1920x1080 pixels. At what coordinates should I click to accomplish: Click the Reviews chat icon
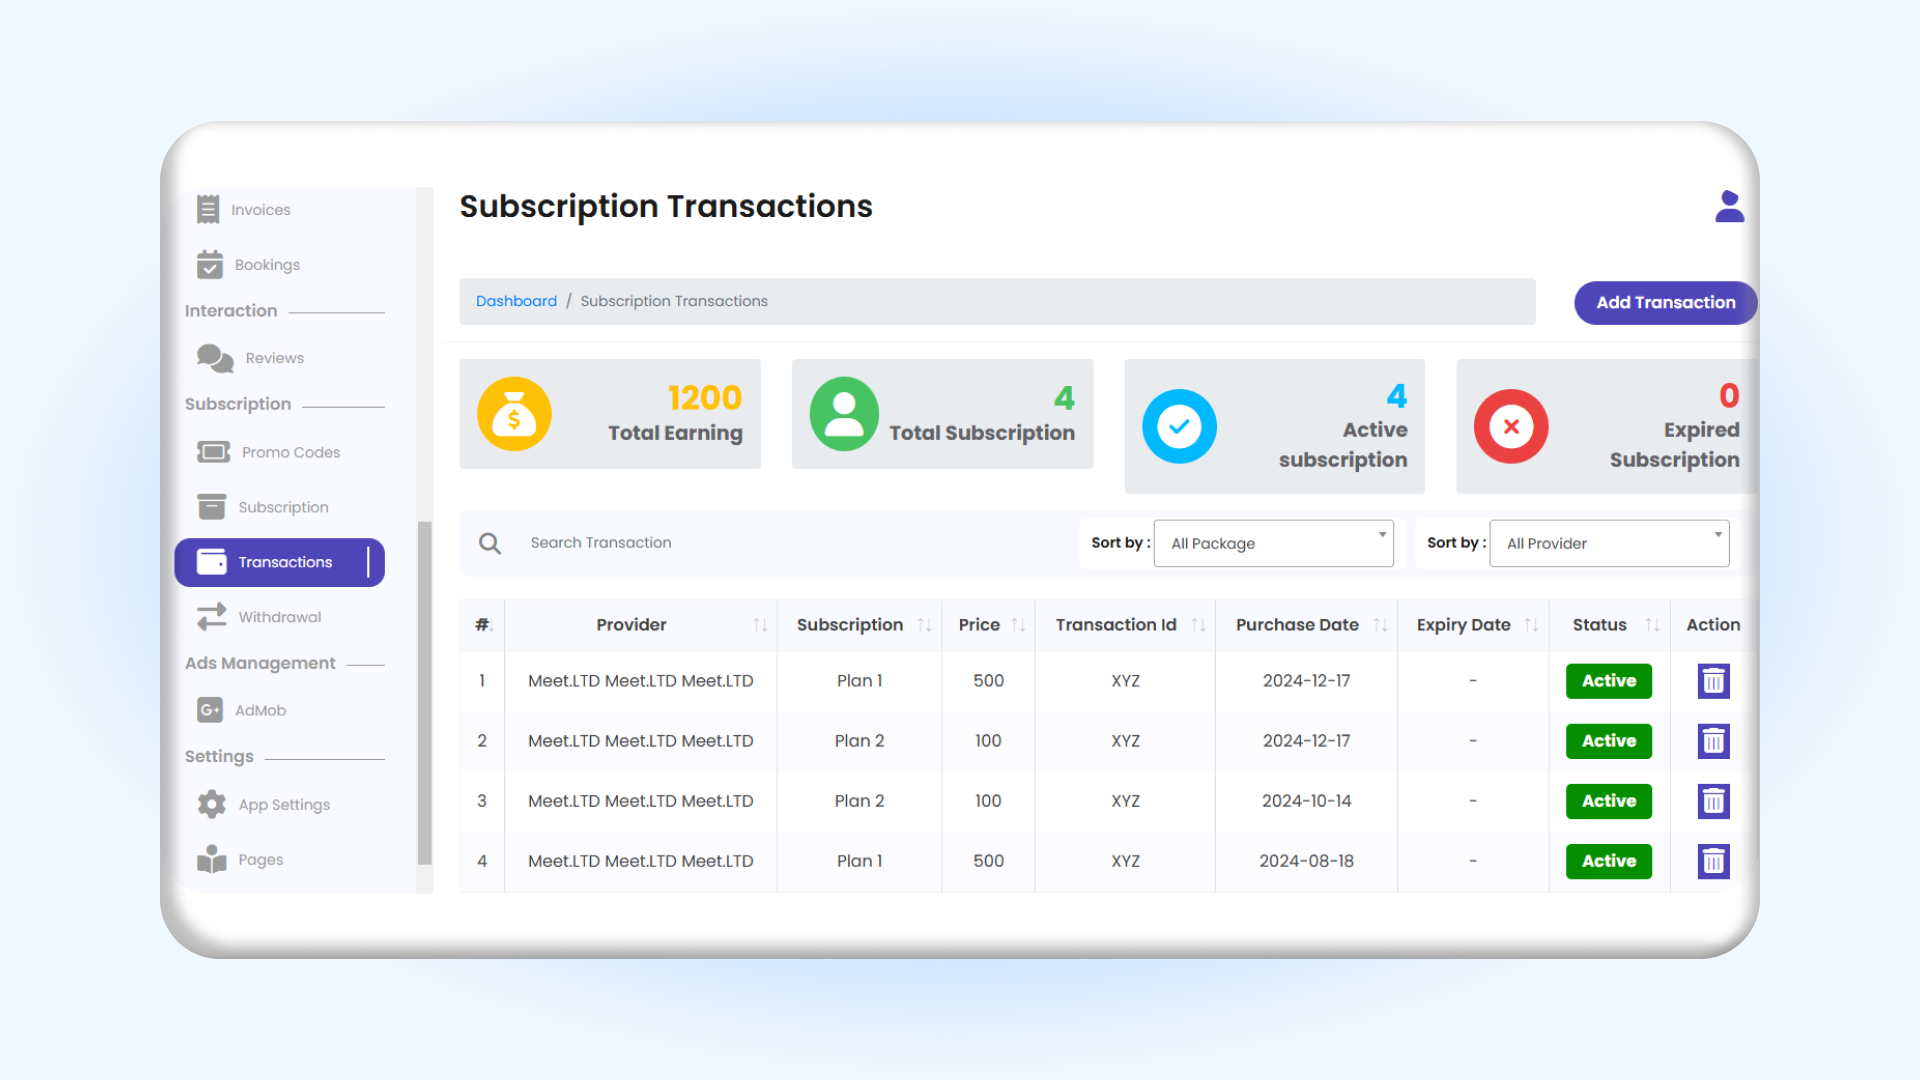click(x=212, y=358)
